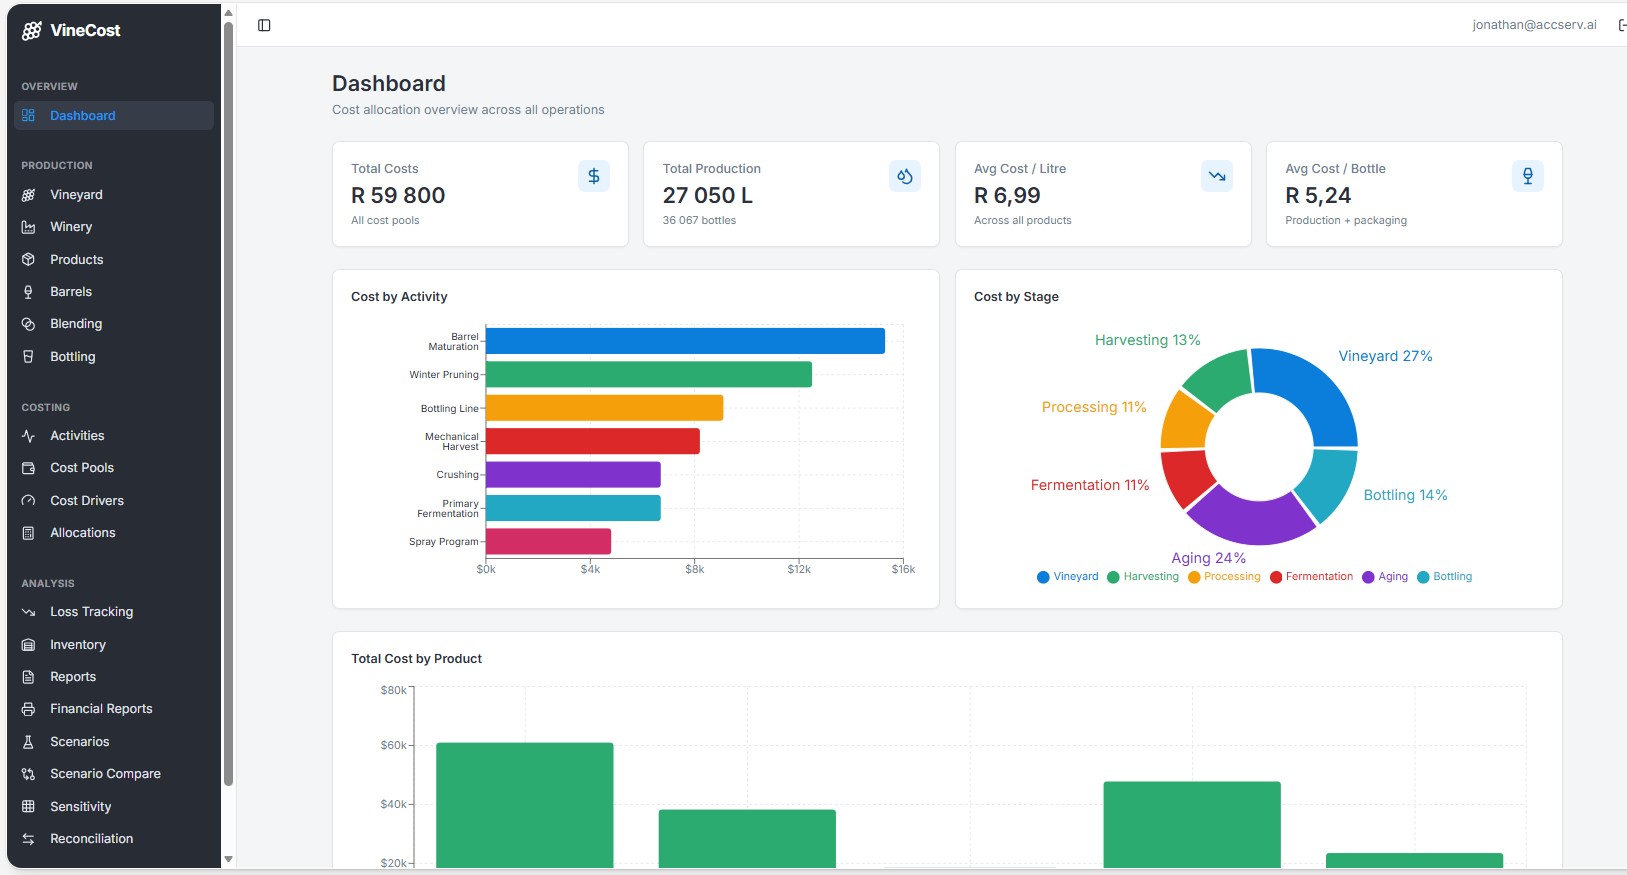Open Scenario Compare

coord(114,774)
